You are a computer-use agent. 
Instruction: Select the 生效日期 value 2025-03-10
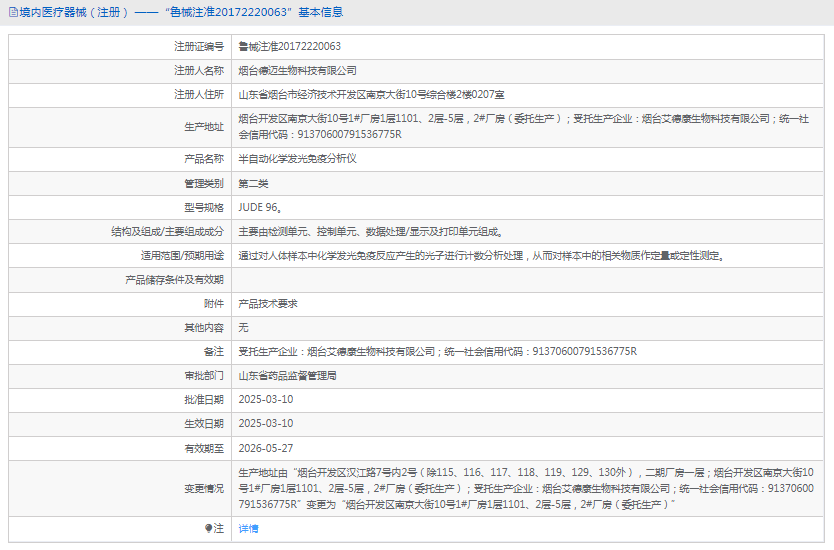pyautogui.click(x=265, y=423)
